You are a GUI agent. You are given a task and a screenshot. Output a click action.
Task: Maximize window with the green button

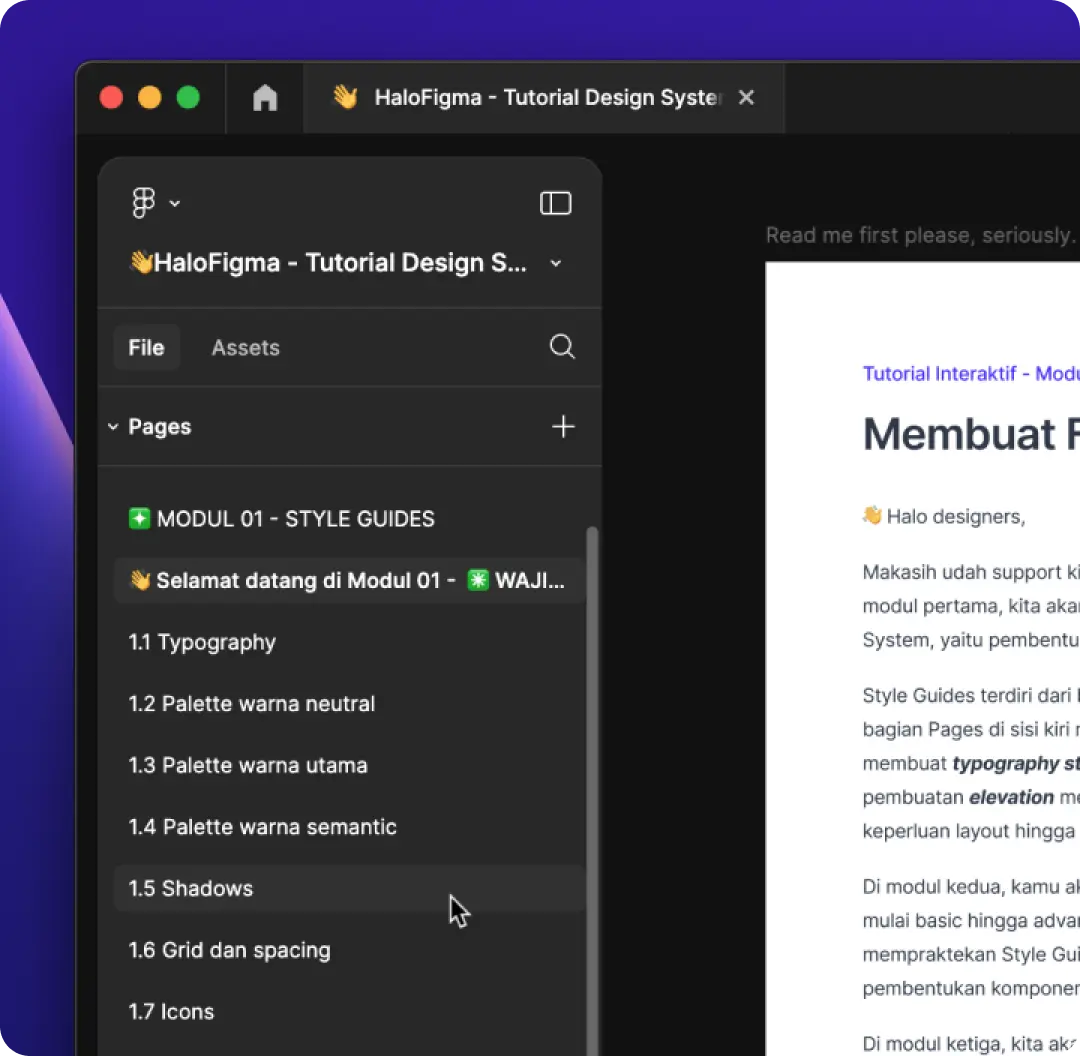click(x=188, y=97)
